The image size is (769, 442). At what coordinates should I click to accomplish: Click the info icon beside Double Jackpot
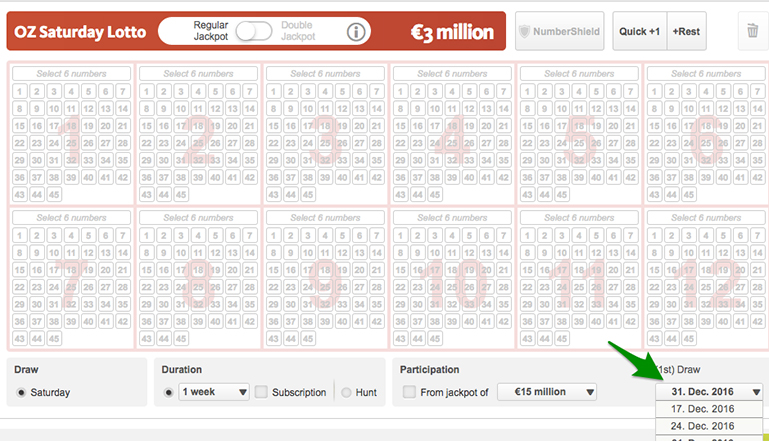click(x=356, y=32)
